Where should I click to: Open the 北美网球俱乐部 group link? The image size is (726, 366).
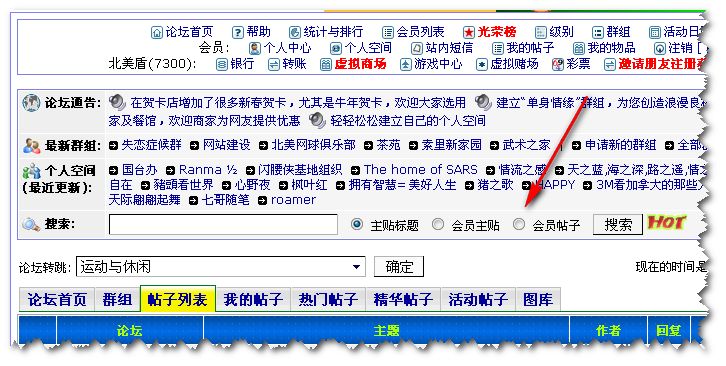point(313,145)
